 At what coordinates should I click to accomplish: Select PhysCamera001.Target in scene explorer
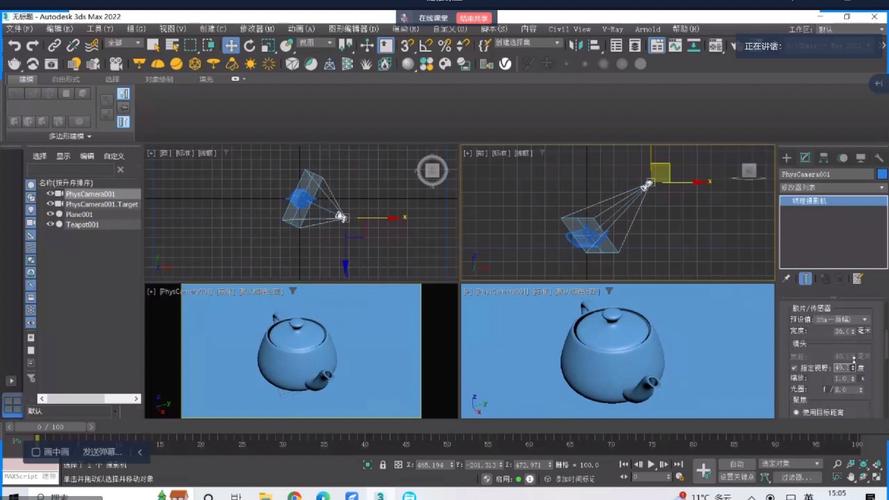pyautogui.click(x=101, y=204)
